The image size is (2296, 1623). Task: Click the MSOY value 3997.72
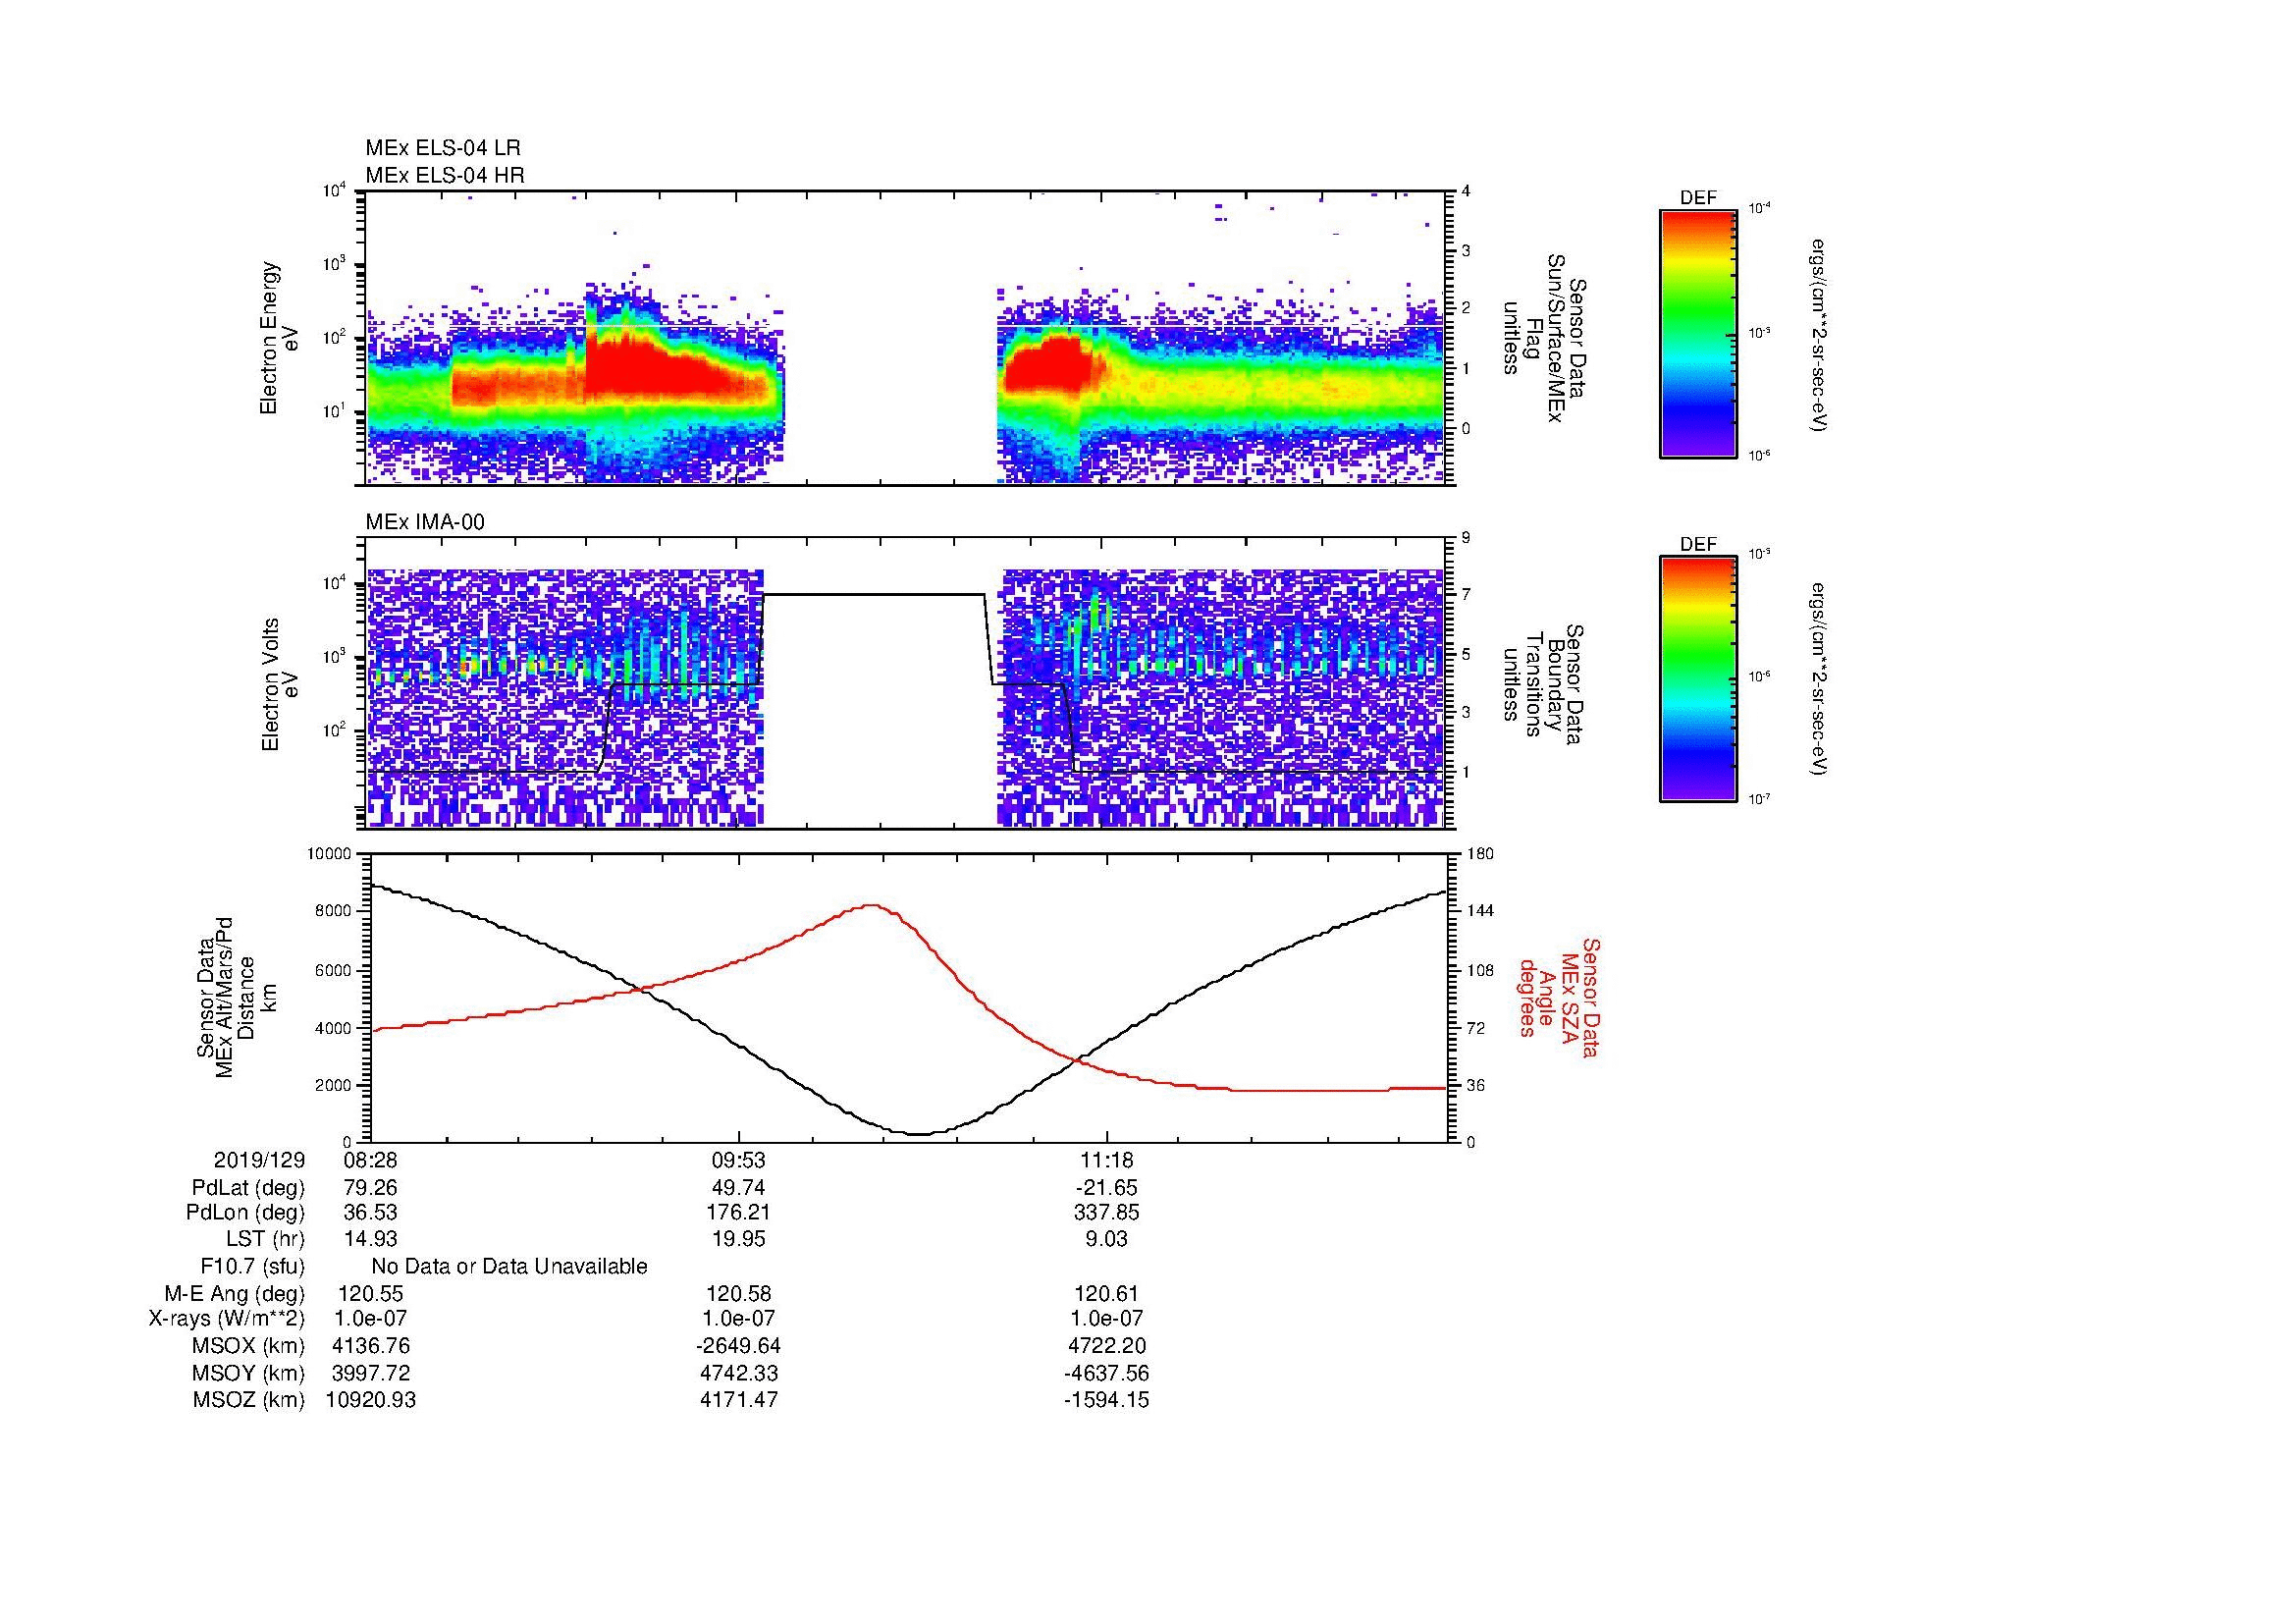370,1374
